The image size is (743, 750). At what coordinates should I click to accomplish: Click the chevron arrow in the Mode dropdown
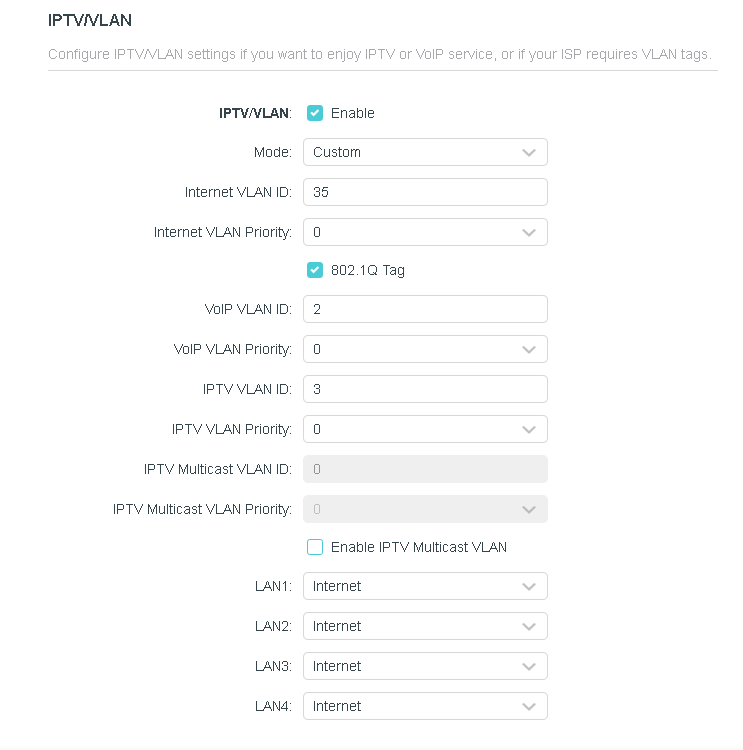[529, 152]
